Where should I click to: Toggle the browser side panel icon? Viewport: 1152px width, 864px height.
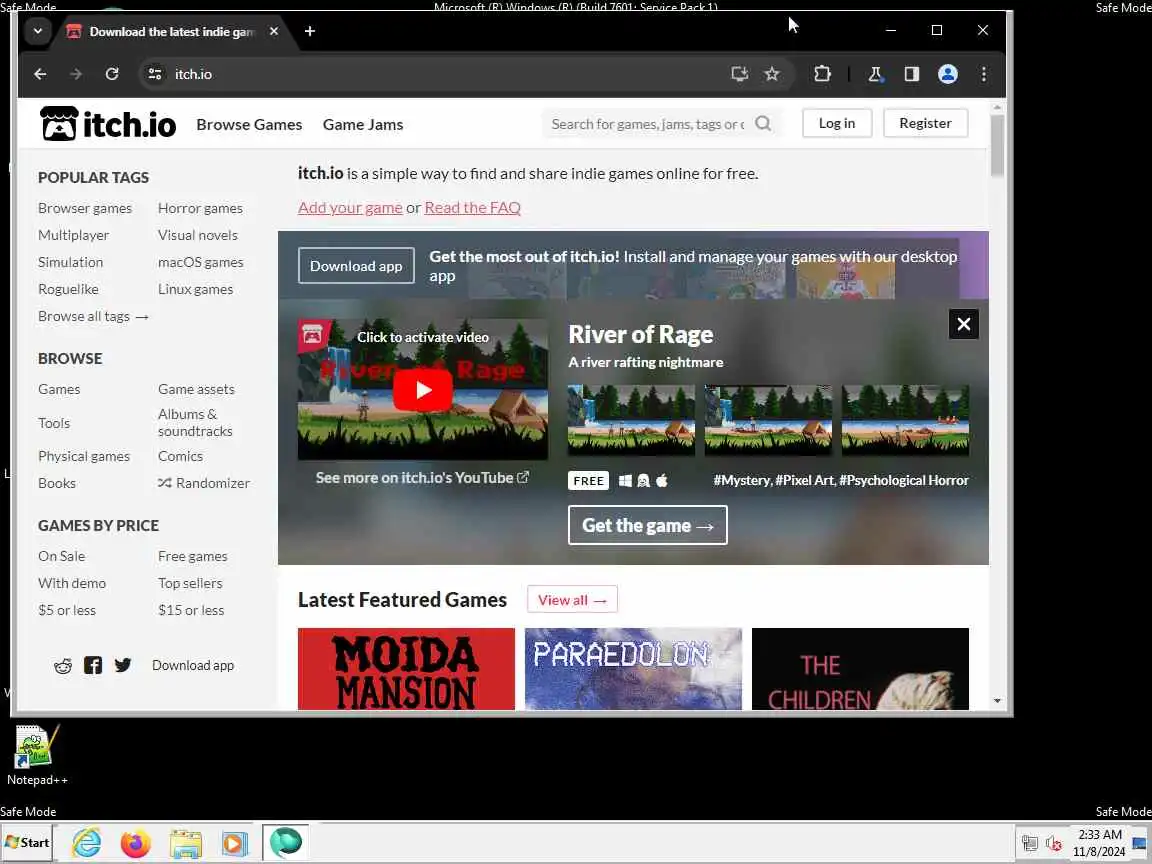[912, 73]
